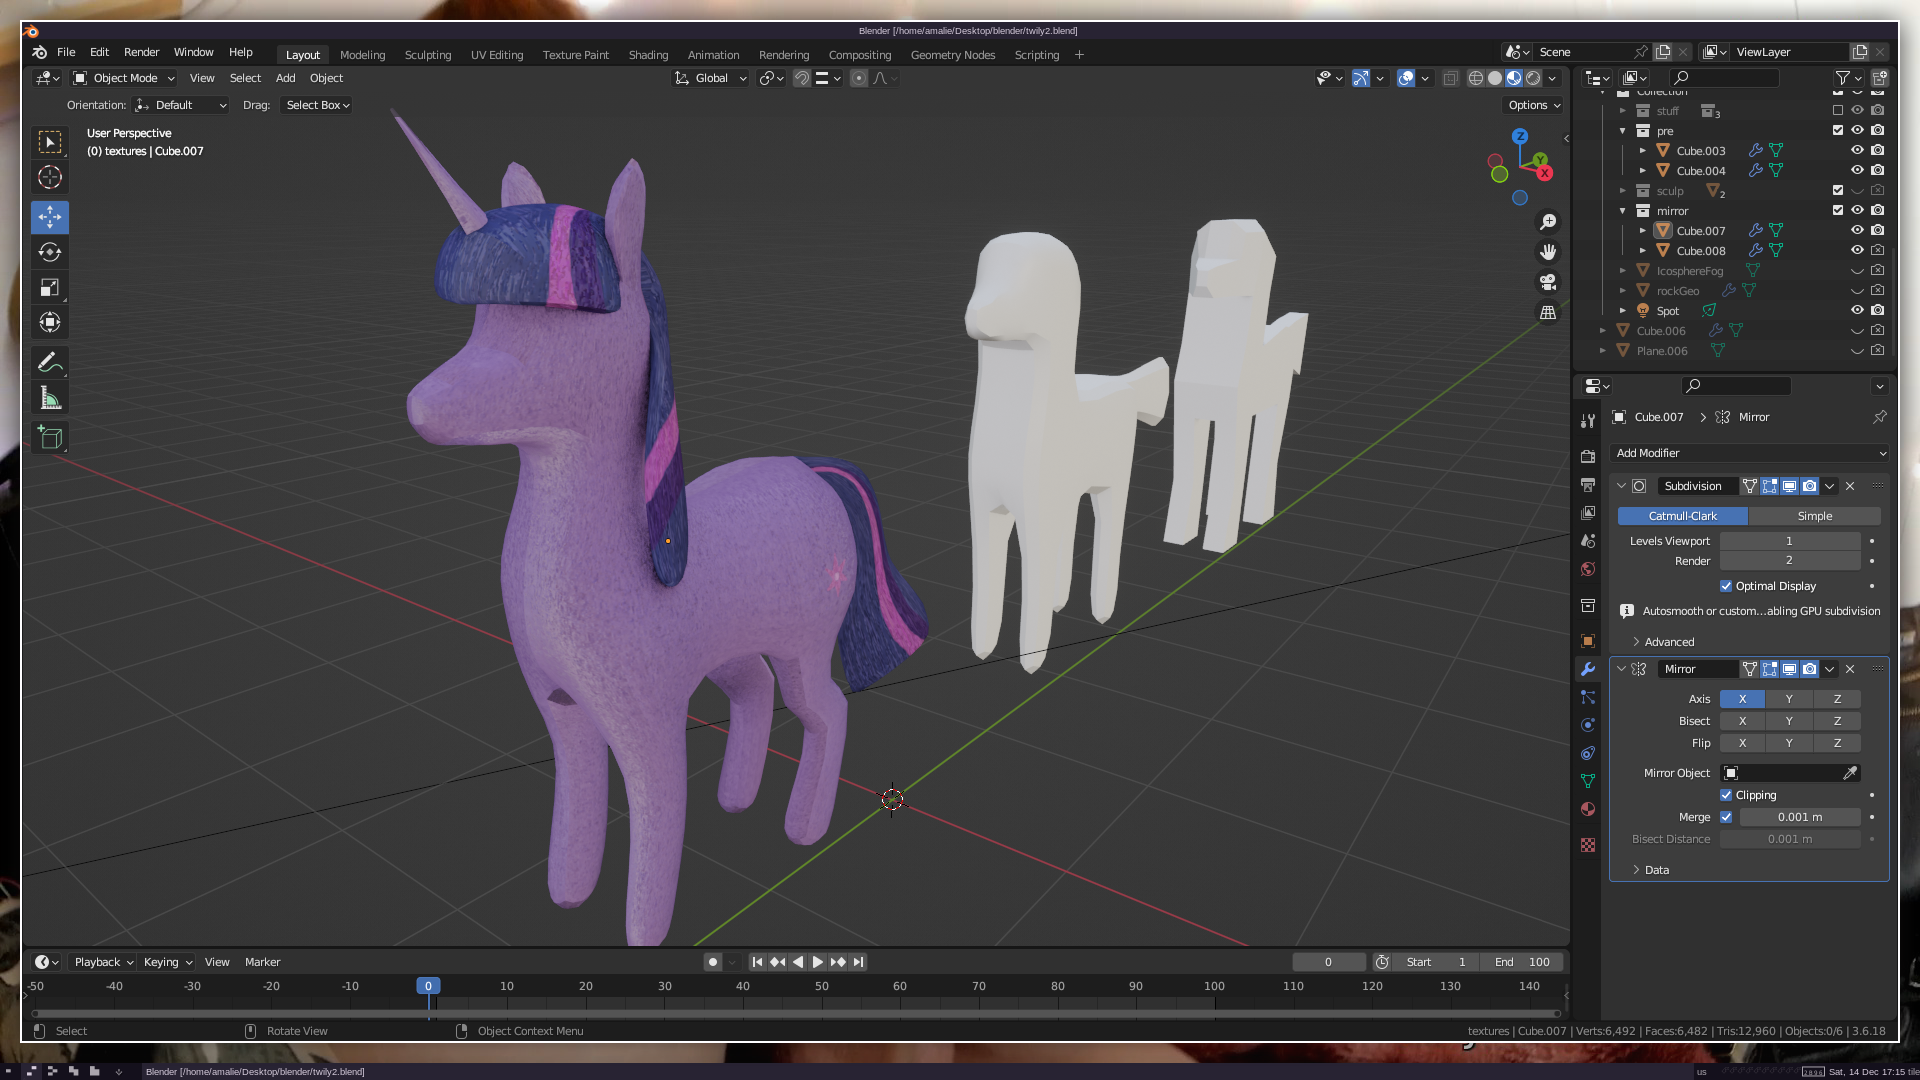Hide Cube.007 with eye icon
Image resolution: width=1920 pixels, height=1080 pixels.
tap(1857, 230)
